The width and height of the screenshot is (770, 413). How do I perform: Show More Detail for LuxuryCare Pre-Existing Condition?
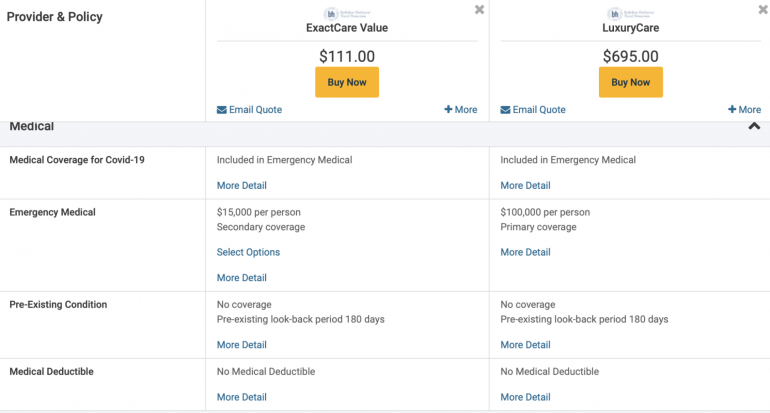click(x=525, y=345)
